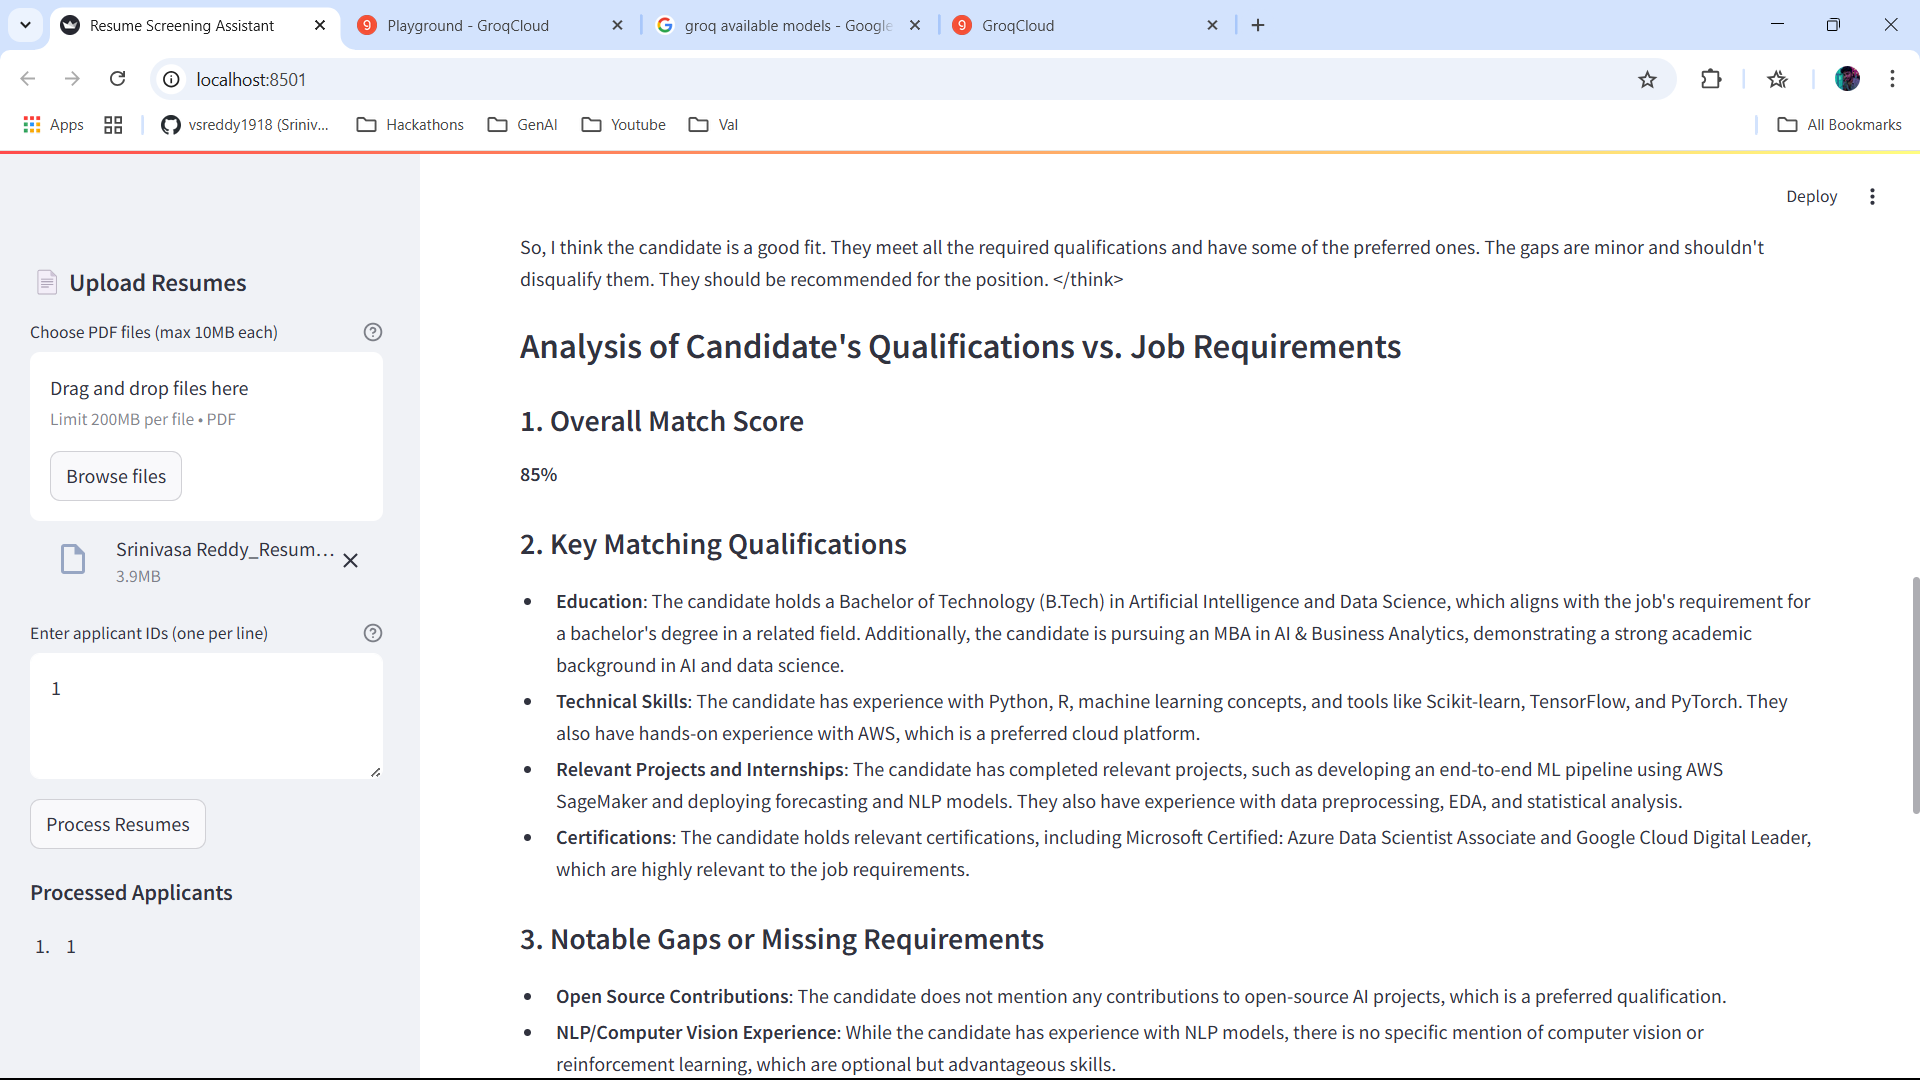Open Chrome profile avatar
1920x1080 pixels.
(x=1847, y=79)
